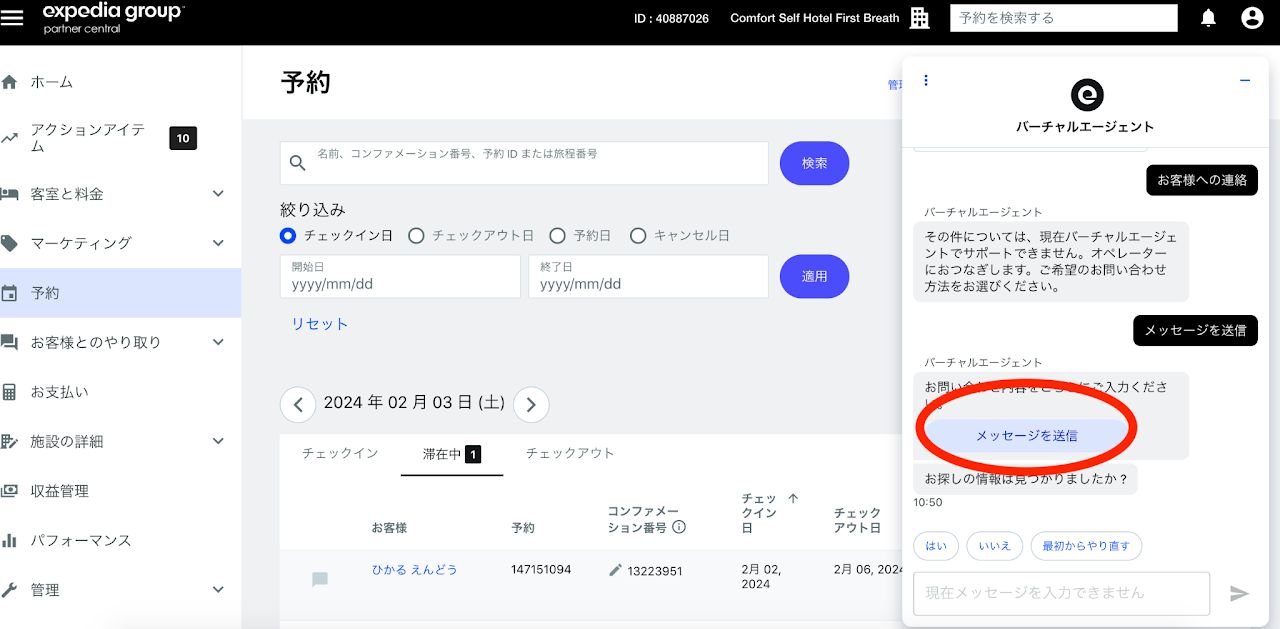The height and width of the screenshot is (629, 1280).
Task: Click the メッセージを送信 button in chat
Action: pos(1026,436)
